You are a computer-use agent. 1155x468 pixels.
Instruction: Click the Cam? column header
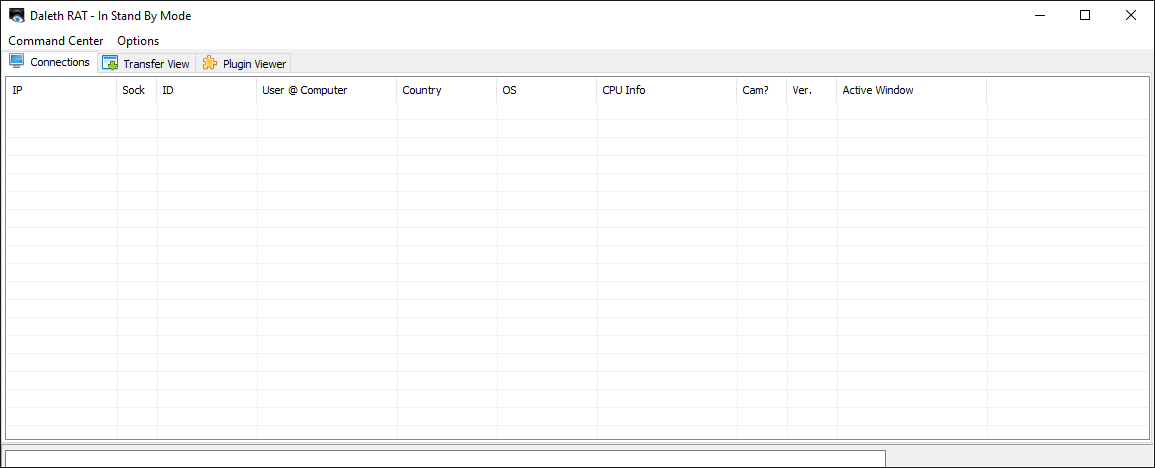pos(762,90)
